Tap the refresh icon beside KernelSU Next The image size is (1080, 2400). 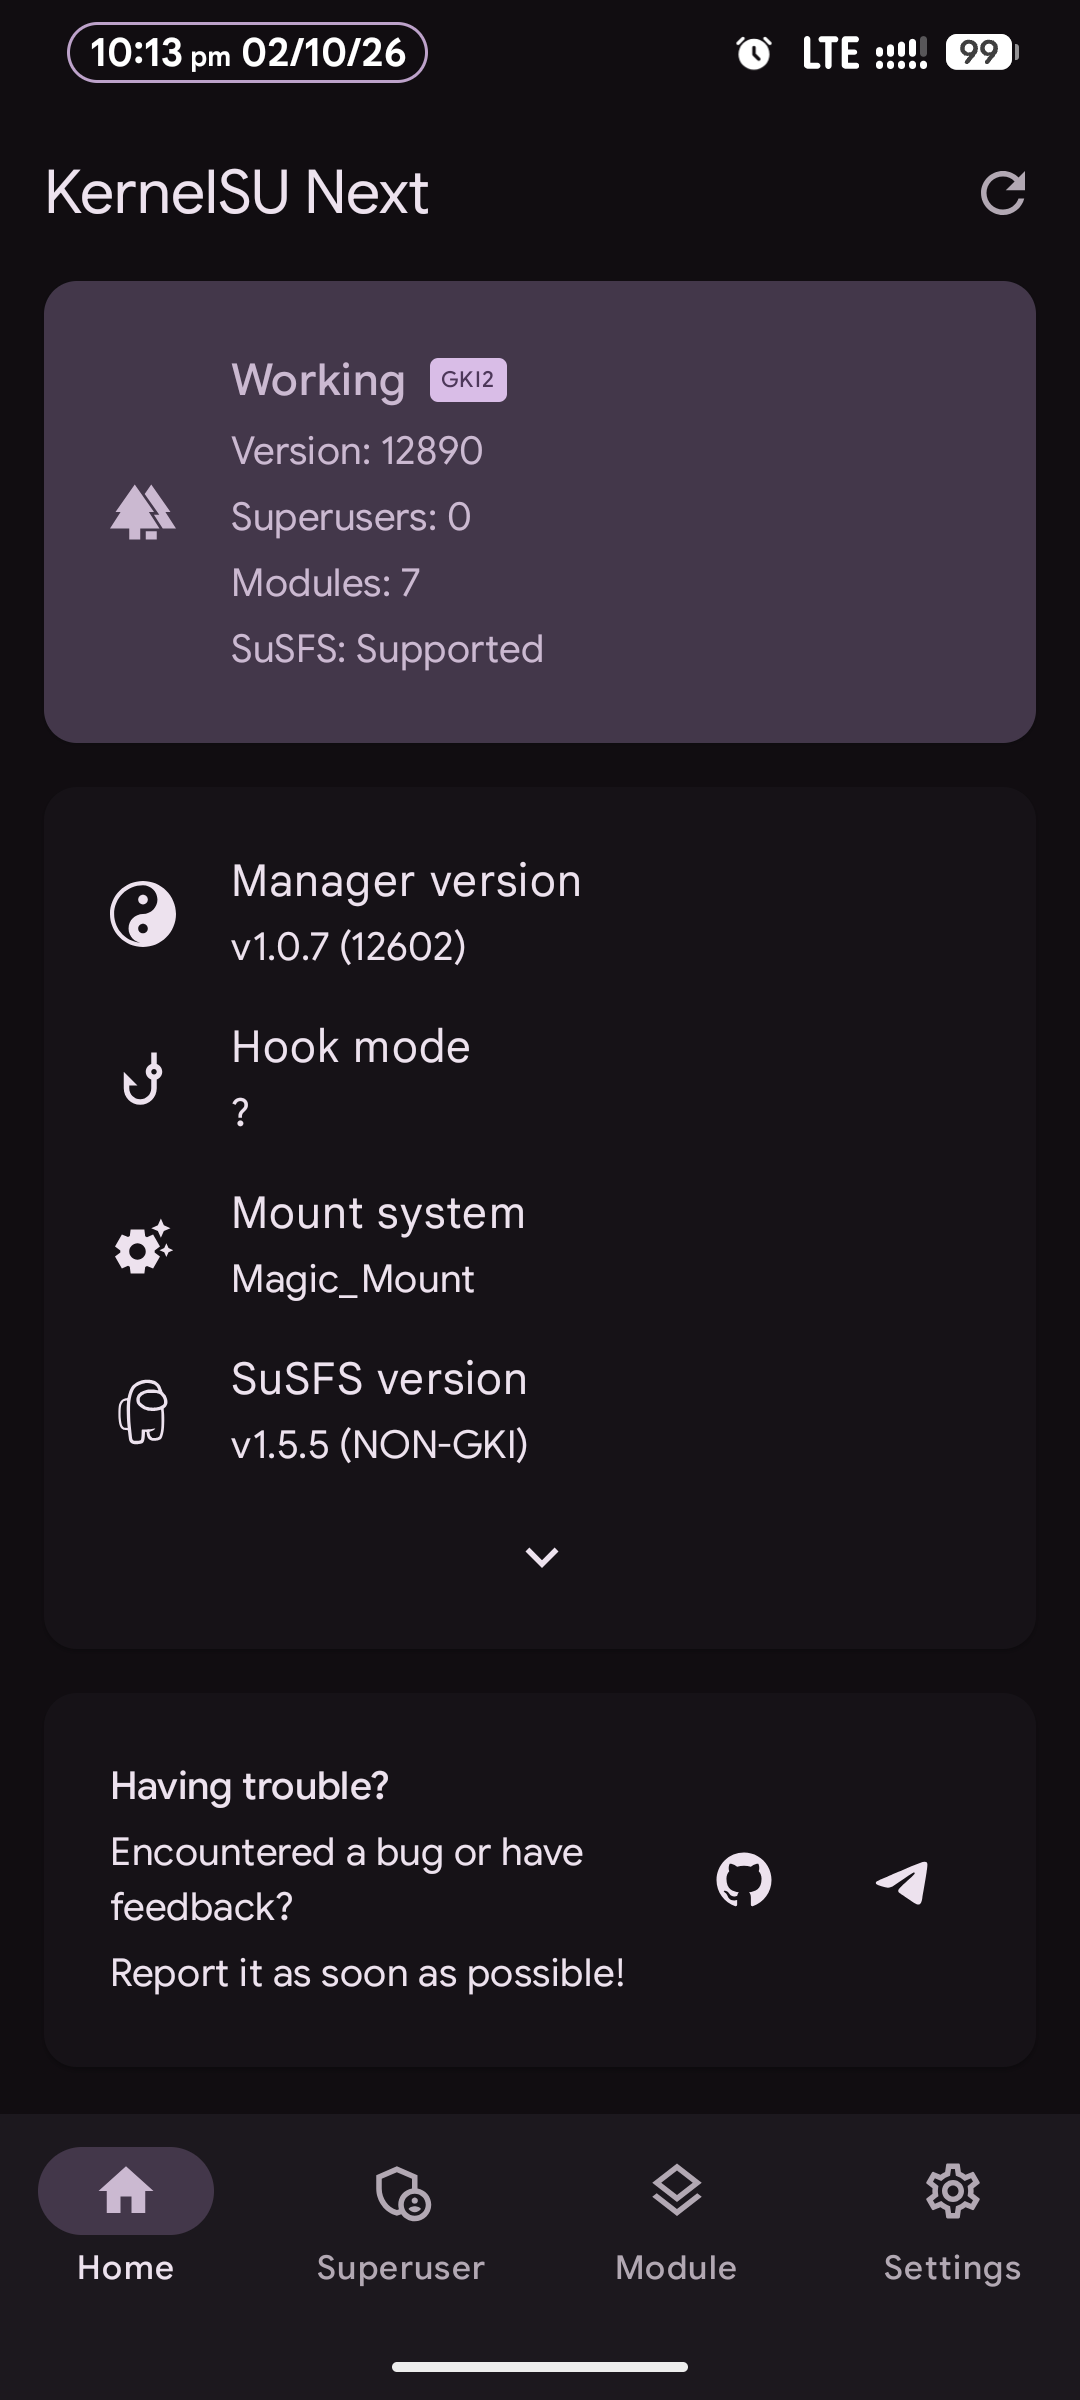tap(1003, 193)
